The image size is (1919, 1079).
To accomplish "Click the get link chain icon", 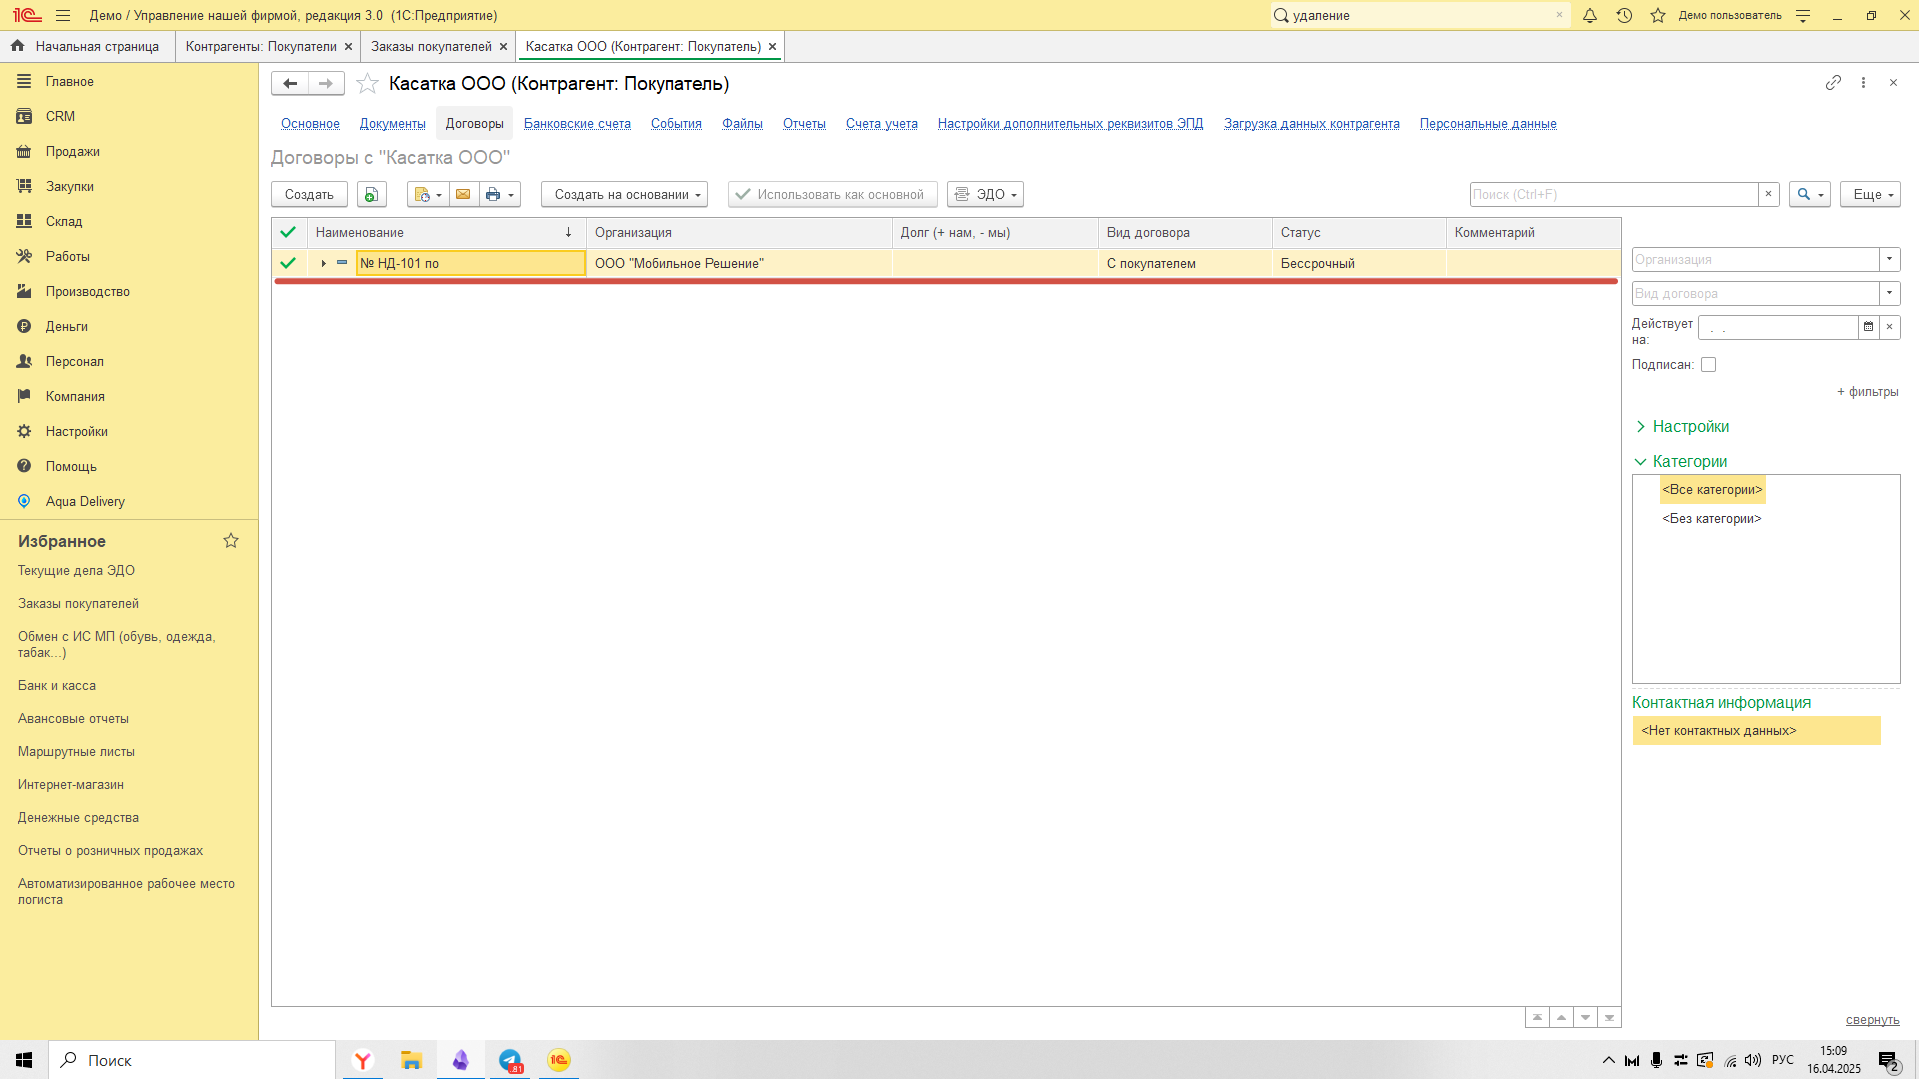I will [1832, 83].
